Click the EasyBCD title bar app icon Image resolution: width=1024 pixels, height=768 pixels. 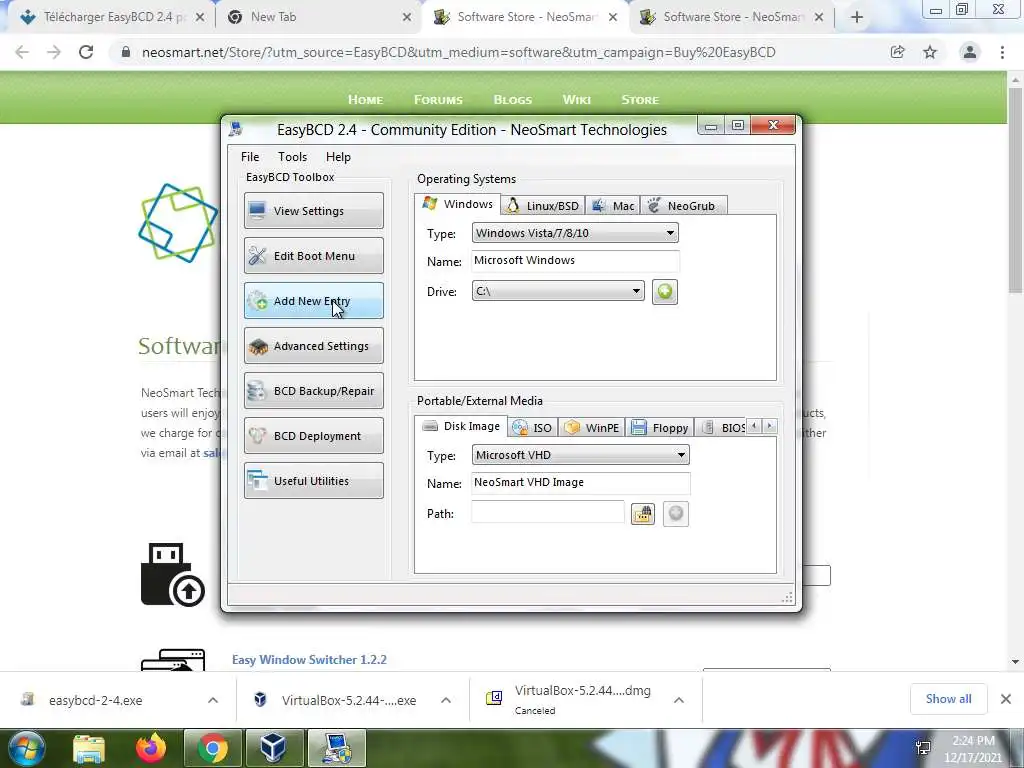(x=236, y=129)
